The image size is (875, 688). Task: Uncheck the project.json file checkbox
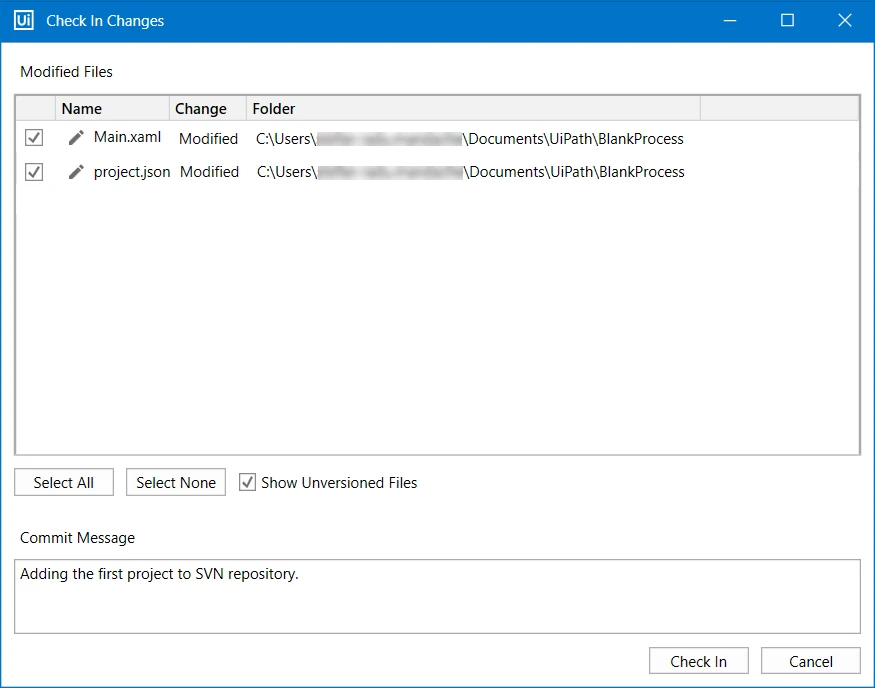(x=34, y=172)
